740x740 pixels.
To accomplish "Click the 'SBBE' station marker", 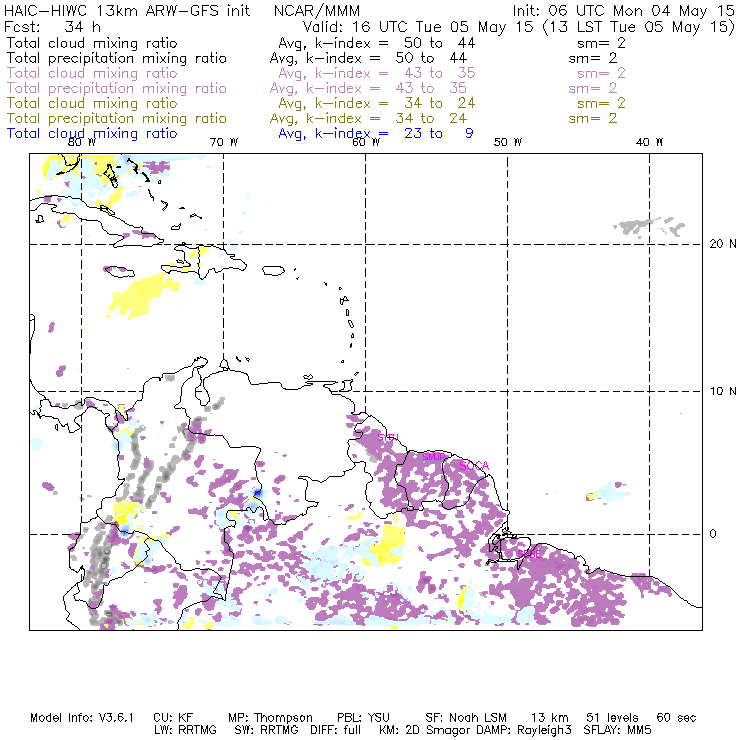I will click(x=529, y=554).
